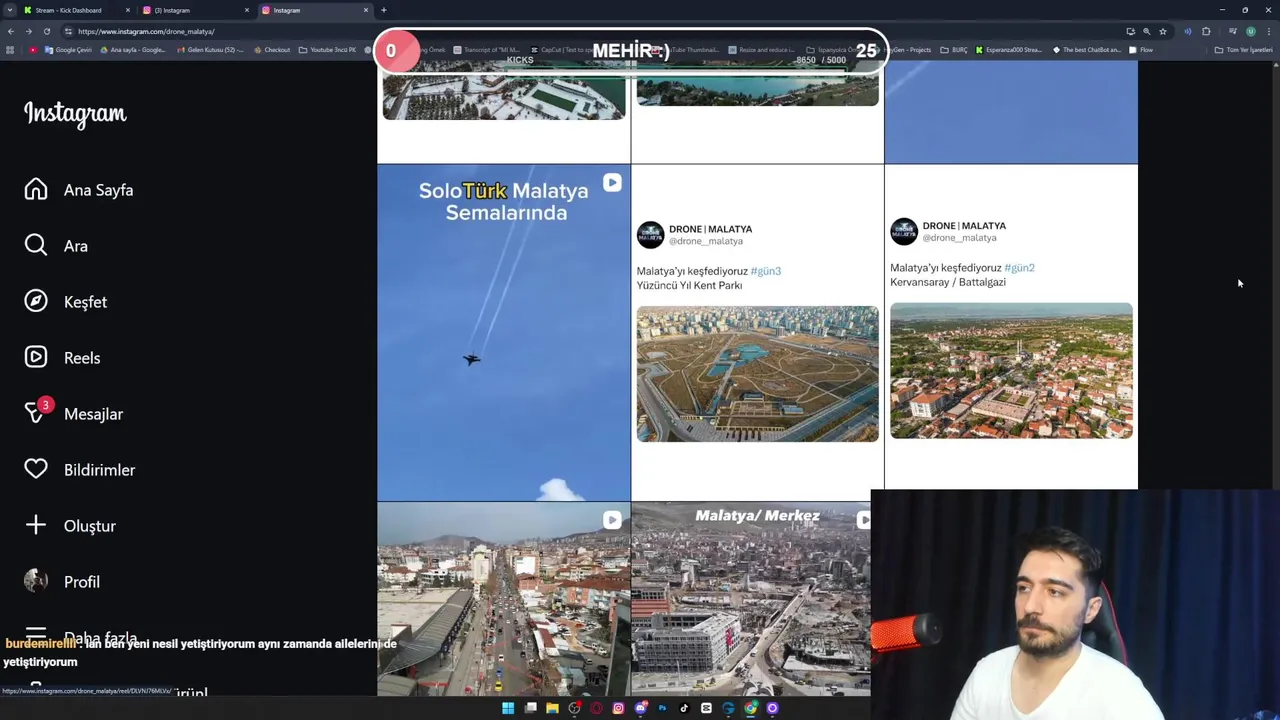Bookmark this page with star icon
The width and height of the screenshot is (1280, 720).
point(1163,31)
